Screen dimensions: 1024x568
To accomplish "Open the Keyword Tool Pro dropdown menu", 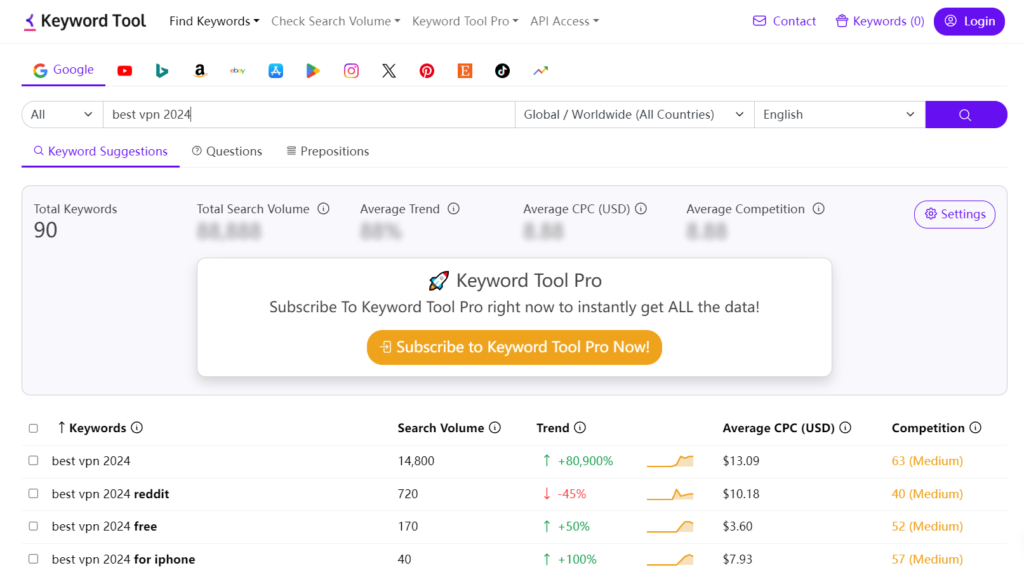I will coord(465,22).
